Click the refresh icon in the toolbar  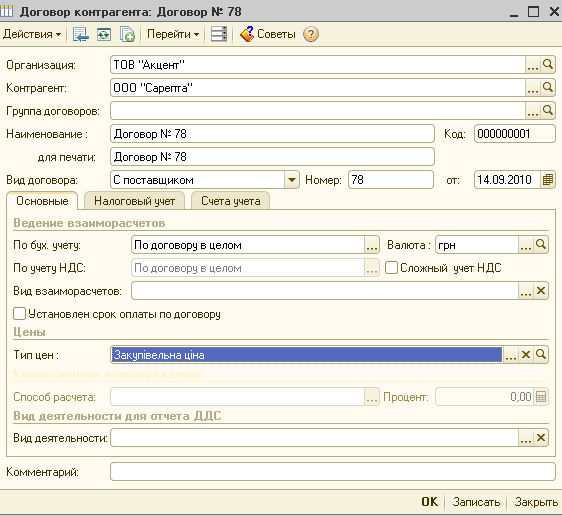pyautogui.click(x=104, y=35)
